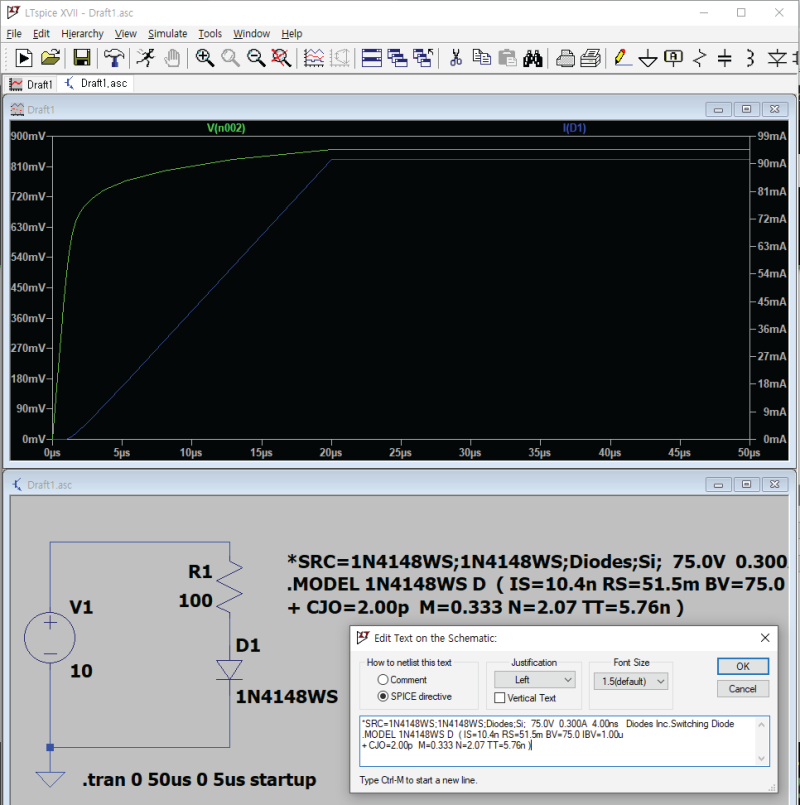This screenshot has height=805, width=800.
Task: Click the binoculars Find icon
Action: click(533, 58)
